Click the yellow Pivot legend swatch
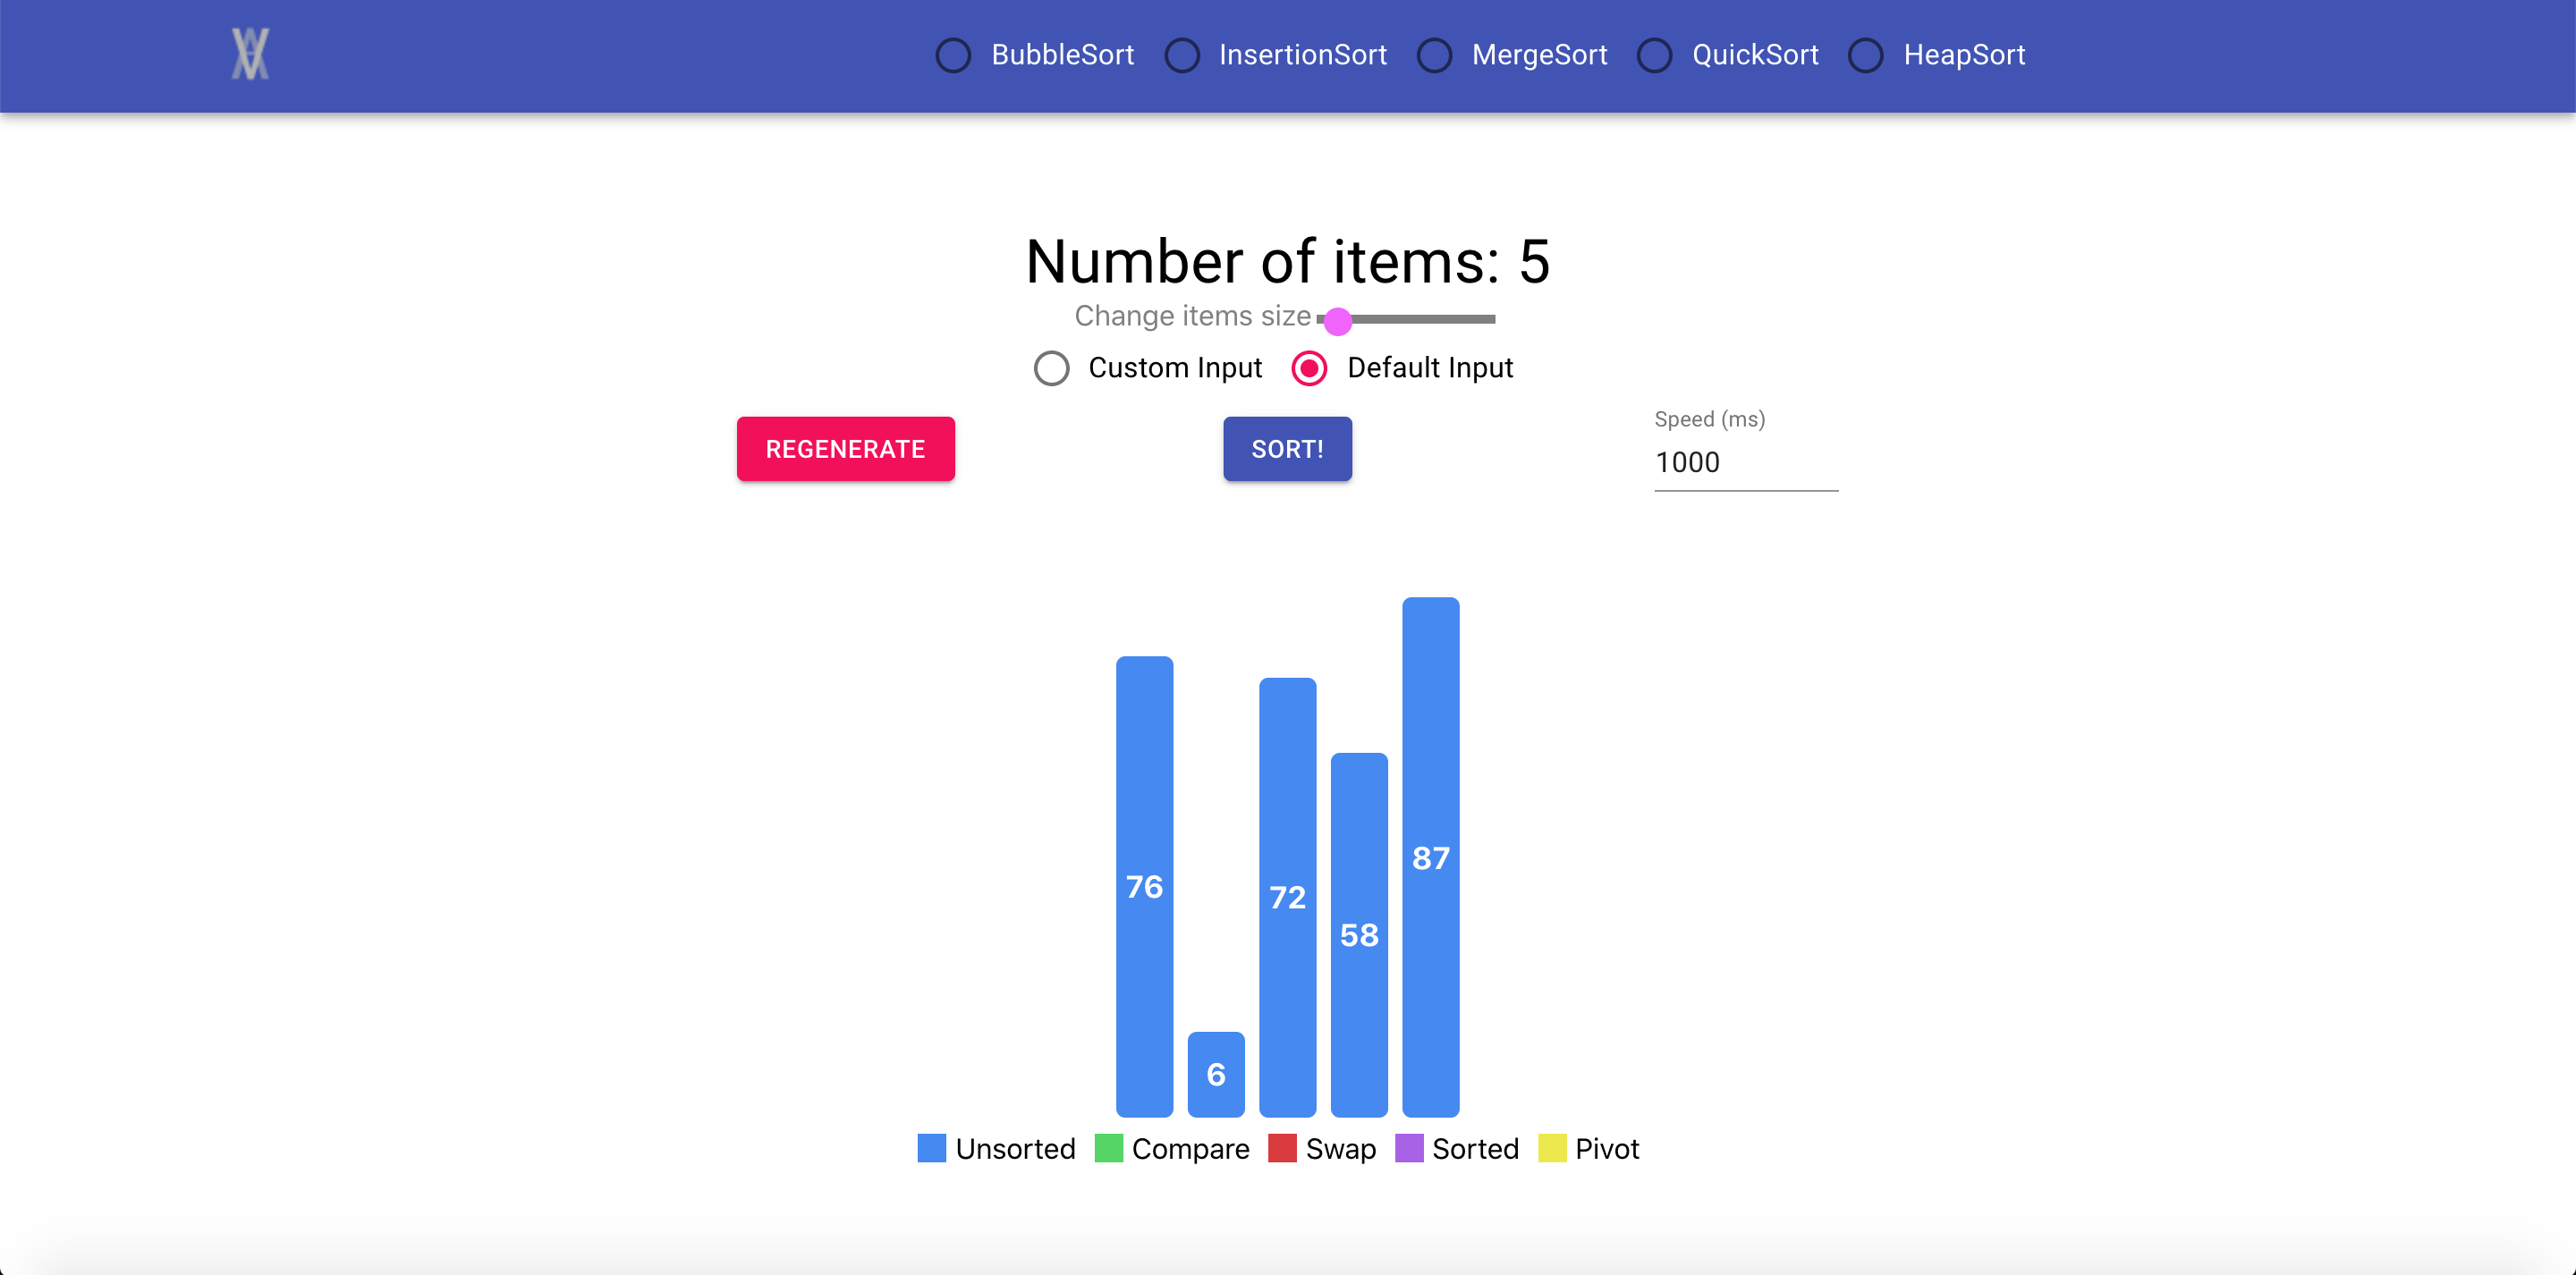This screenshot has width=2576, height=1275. pyautogui.click(x=1551, y=1148)
